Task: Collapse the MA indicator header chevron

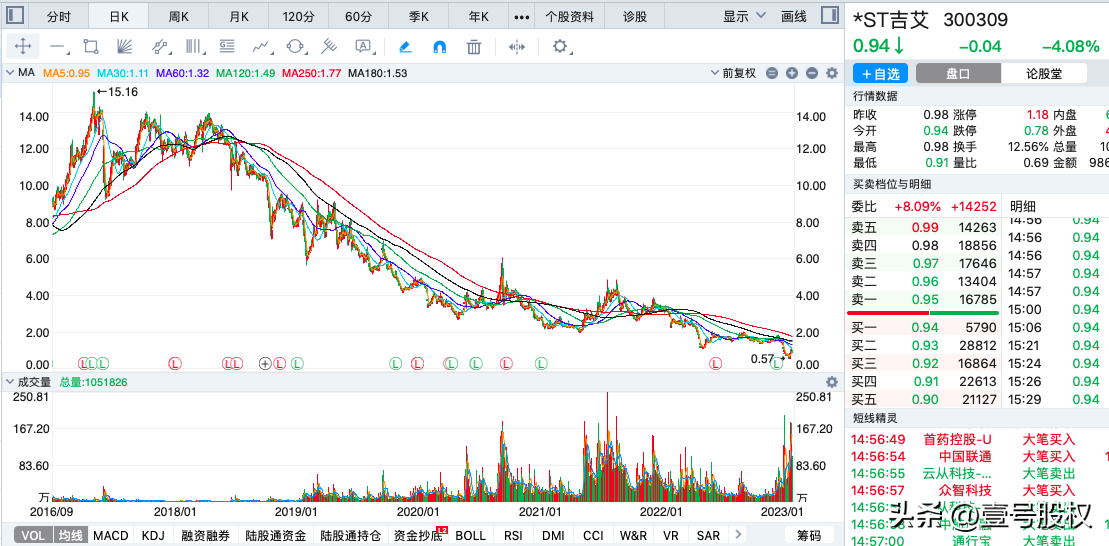Action: pos(10,73)
